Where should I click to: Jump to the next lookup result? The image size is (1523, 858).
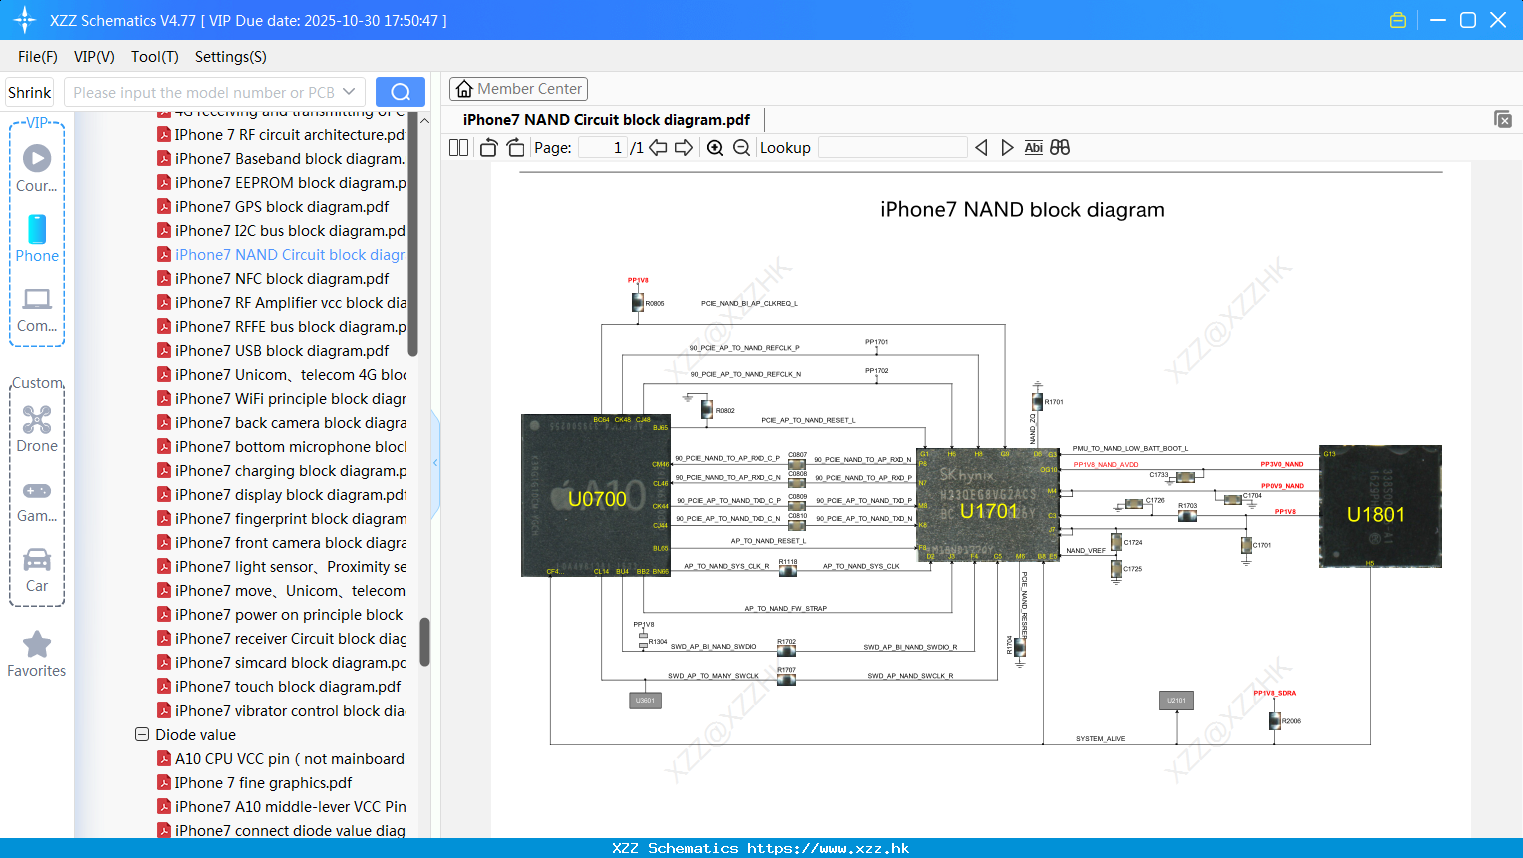point(1007,147)
